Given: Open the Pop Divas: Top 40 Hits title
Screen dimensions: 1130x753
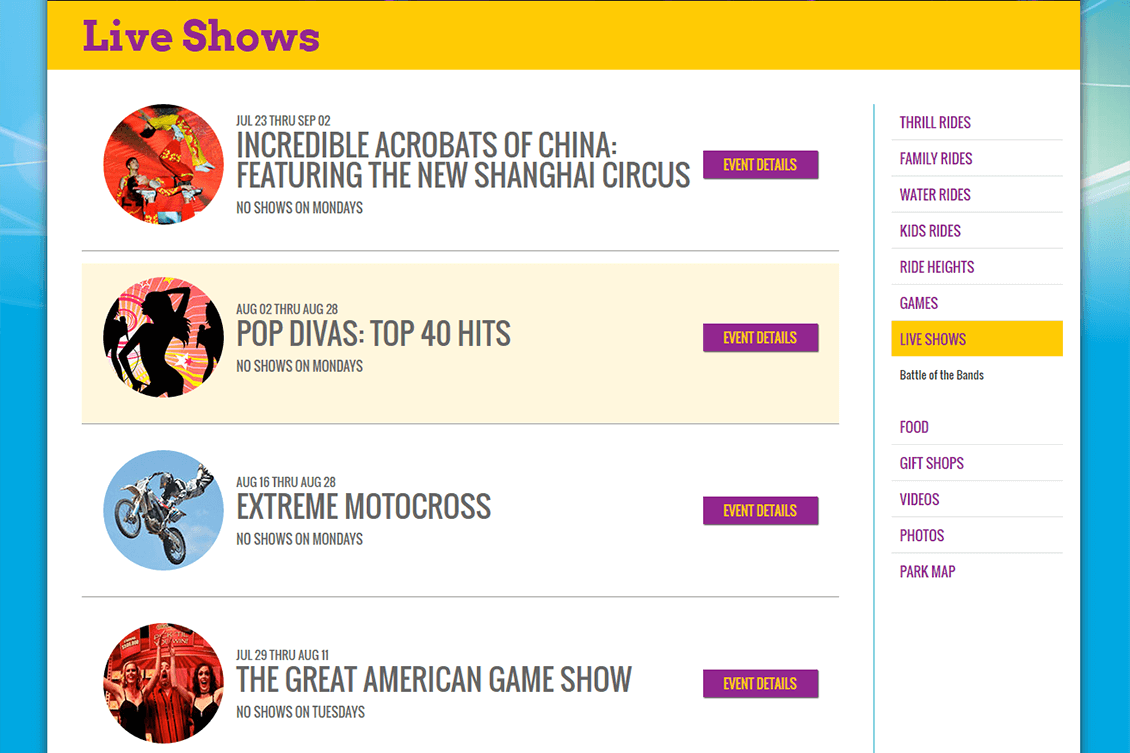Looking at the screenshot, I should pyautogui.click(x=373, y=334).
